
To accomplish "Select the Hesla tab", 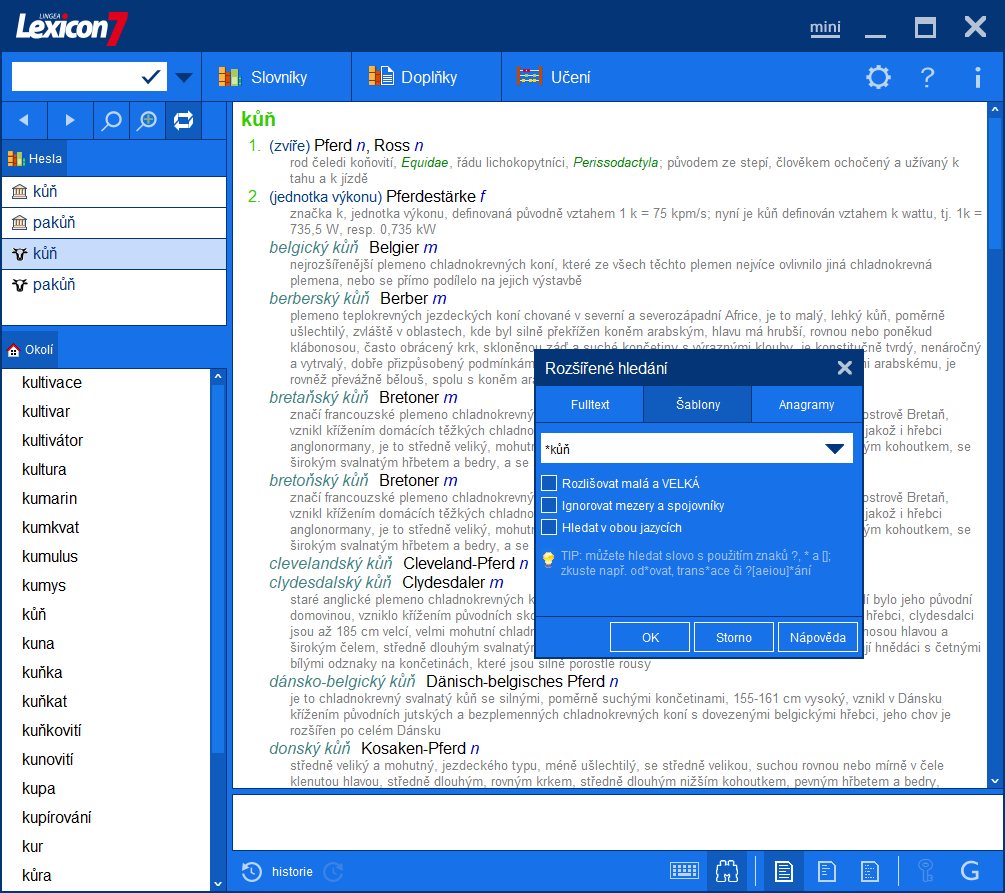I will click(x=35, y=158).
